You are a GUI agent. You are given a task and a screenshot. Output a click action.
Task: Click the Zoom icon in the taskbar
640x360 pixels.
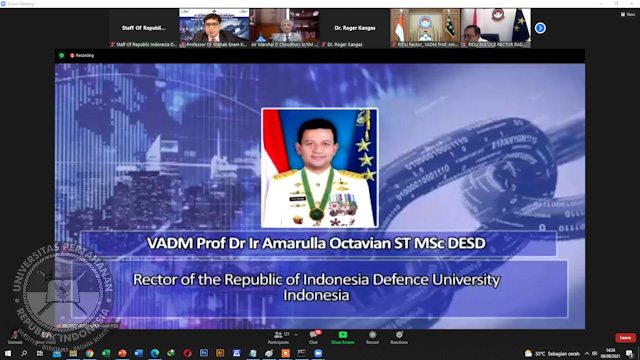pyautogui.click(x=318, y=353)
